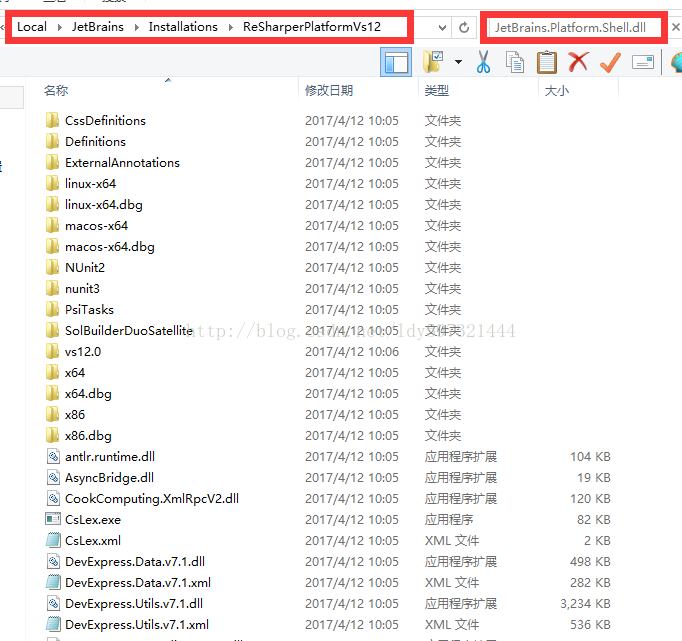Expand the arrow after JetBrains breadcrumb
The width and height of the screenshot is (682, 641).
point(137,27)
